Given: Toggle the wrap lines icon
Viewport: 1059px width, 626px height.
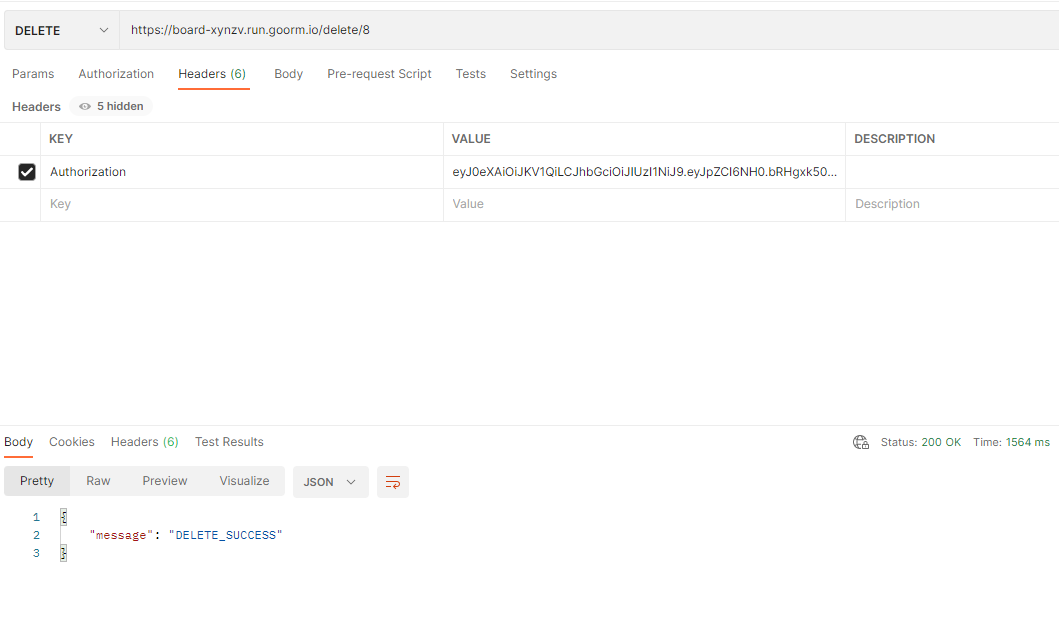Looking at the screenshot, I should point(393,482).
